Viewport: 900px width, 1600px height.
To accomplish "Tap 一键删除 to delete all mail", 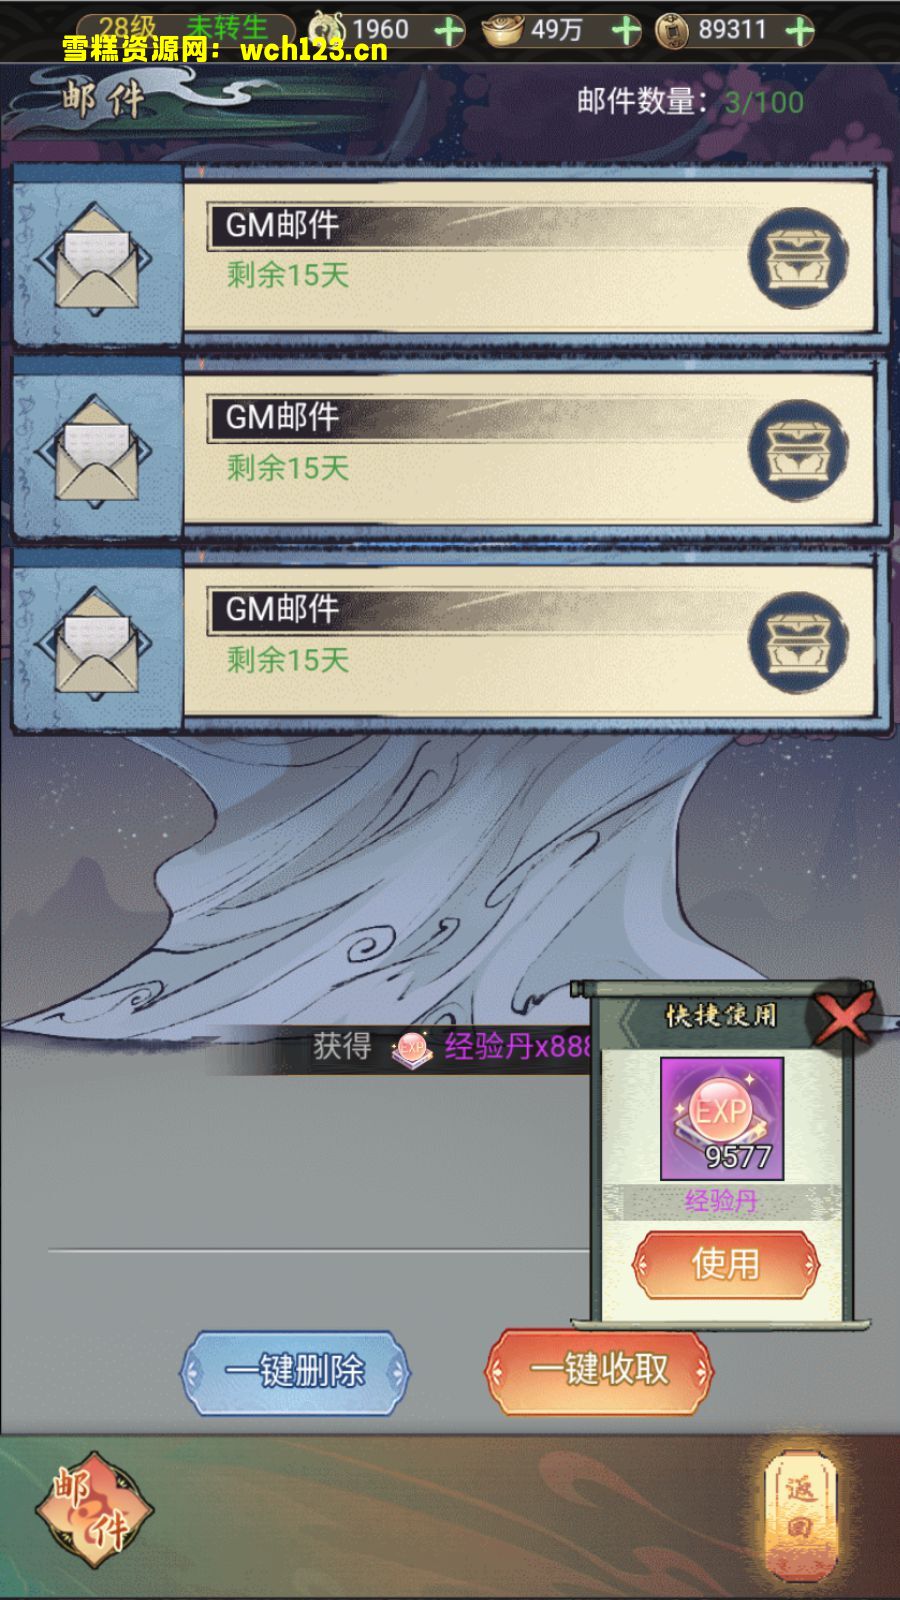I will click(x=295, y=1371).
